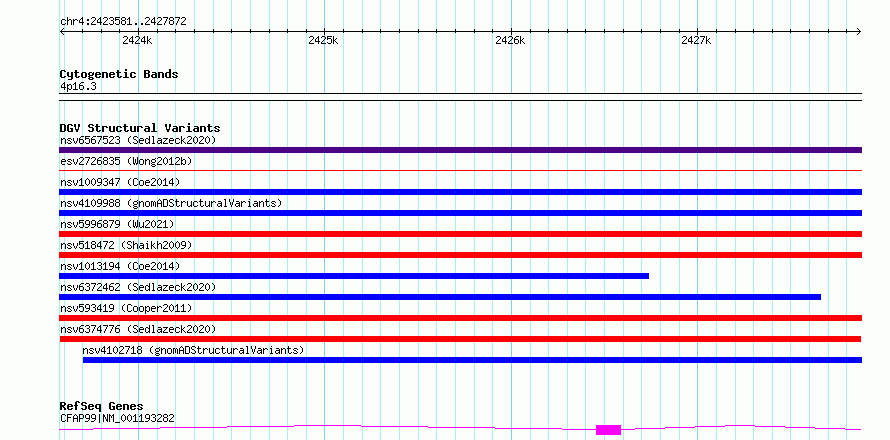Open nsv6372462 (Sedlazeck2020) variant label

pos(138,287)
